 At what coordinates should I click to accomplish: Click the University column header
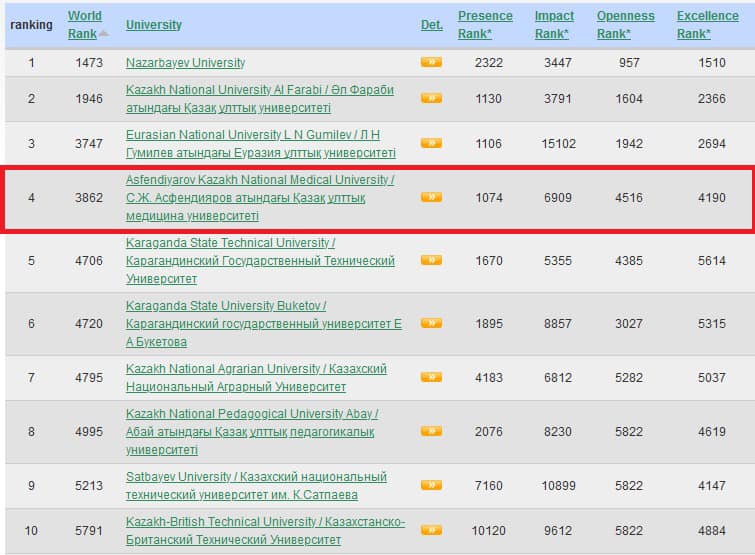pos(154,24)
